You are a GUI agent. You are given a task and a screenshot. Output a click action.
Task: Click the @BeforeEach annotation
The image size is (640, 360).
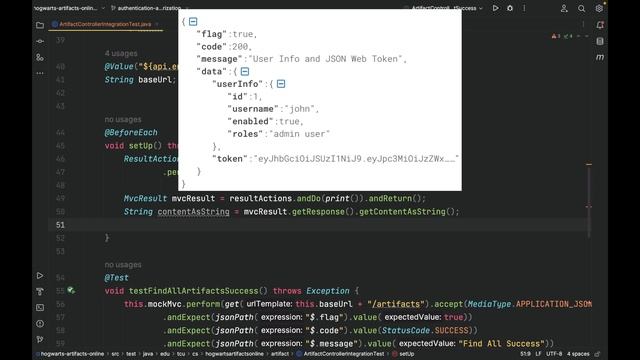point(131,133)
